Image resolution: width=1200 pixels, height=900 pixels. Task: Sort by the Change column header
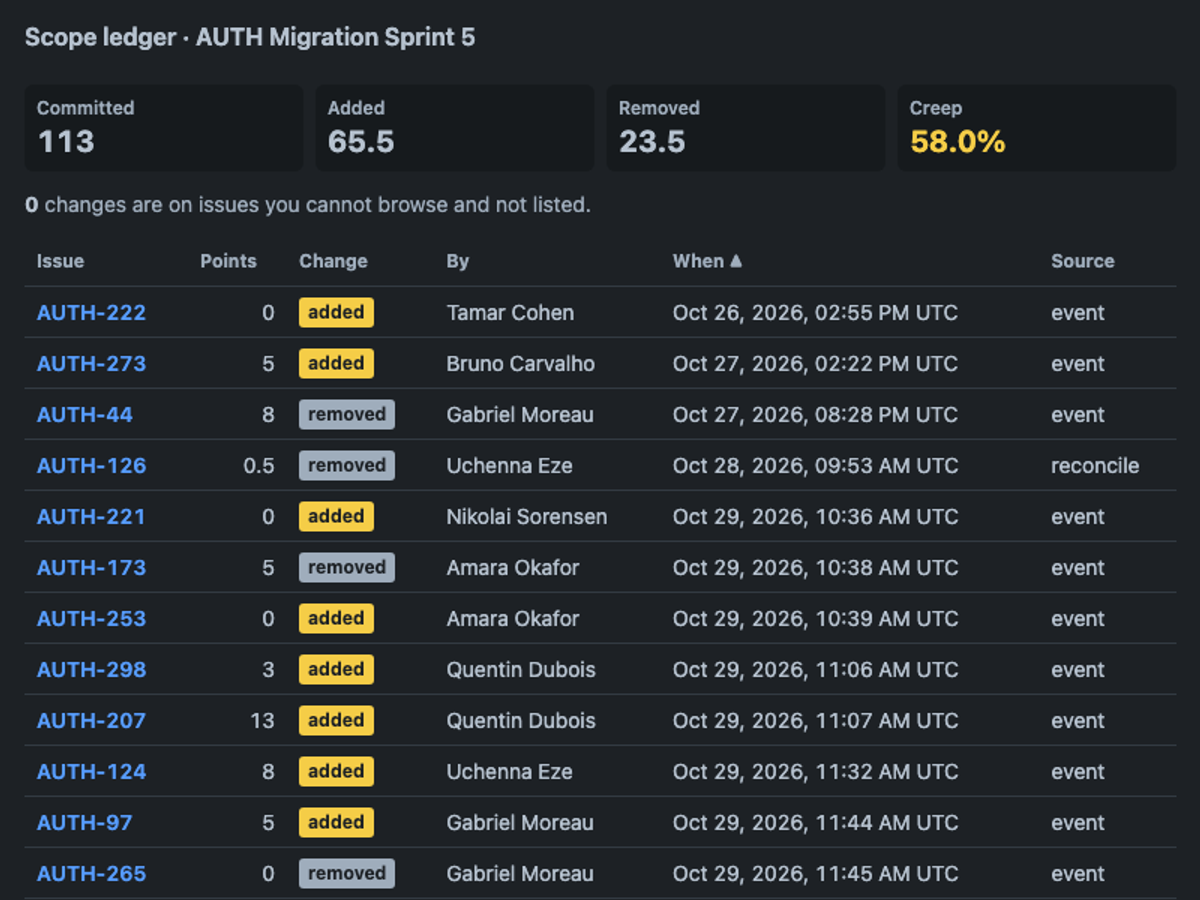tap(333, 261)
